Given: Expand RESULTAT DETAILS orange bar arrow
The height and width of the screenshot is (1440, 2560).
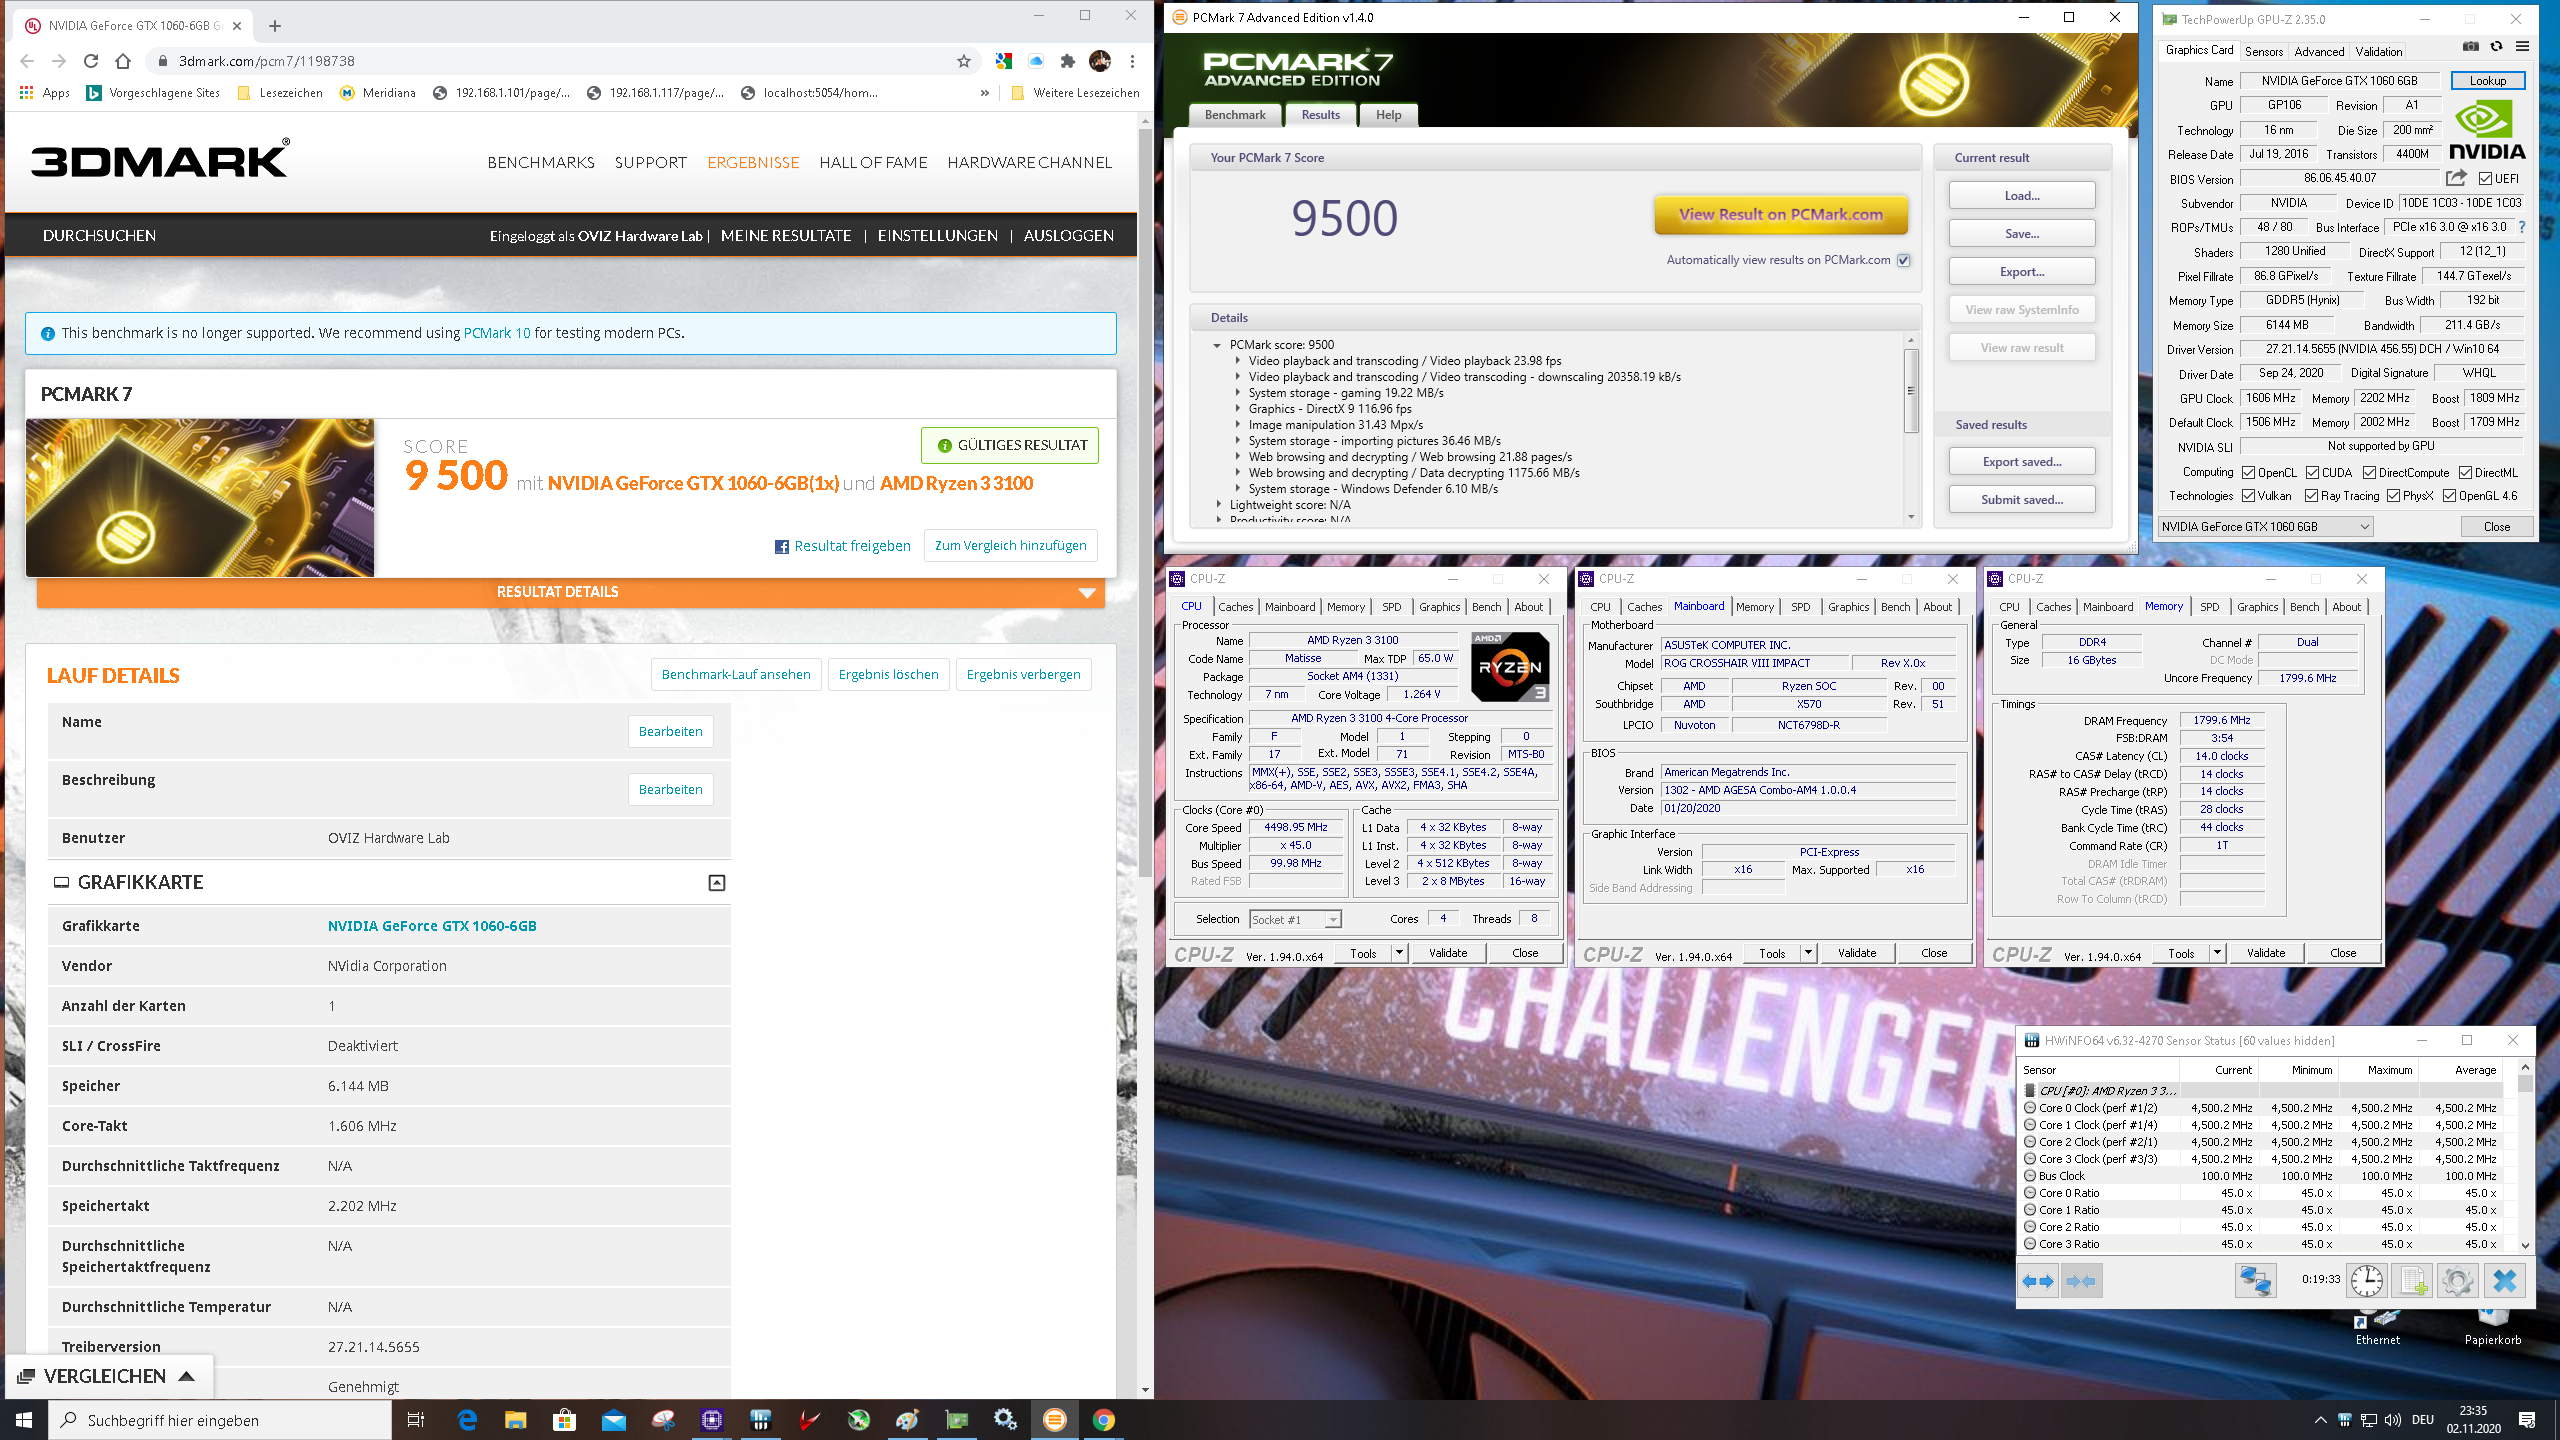Looking at the screenshot, I should point(1087,593).
